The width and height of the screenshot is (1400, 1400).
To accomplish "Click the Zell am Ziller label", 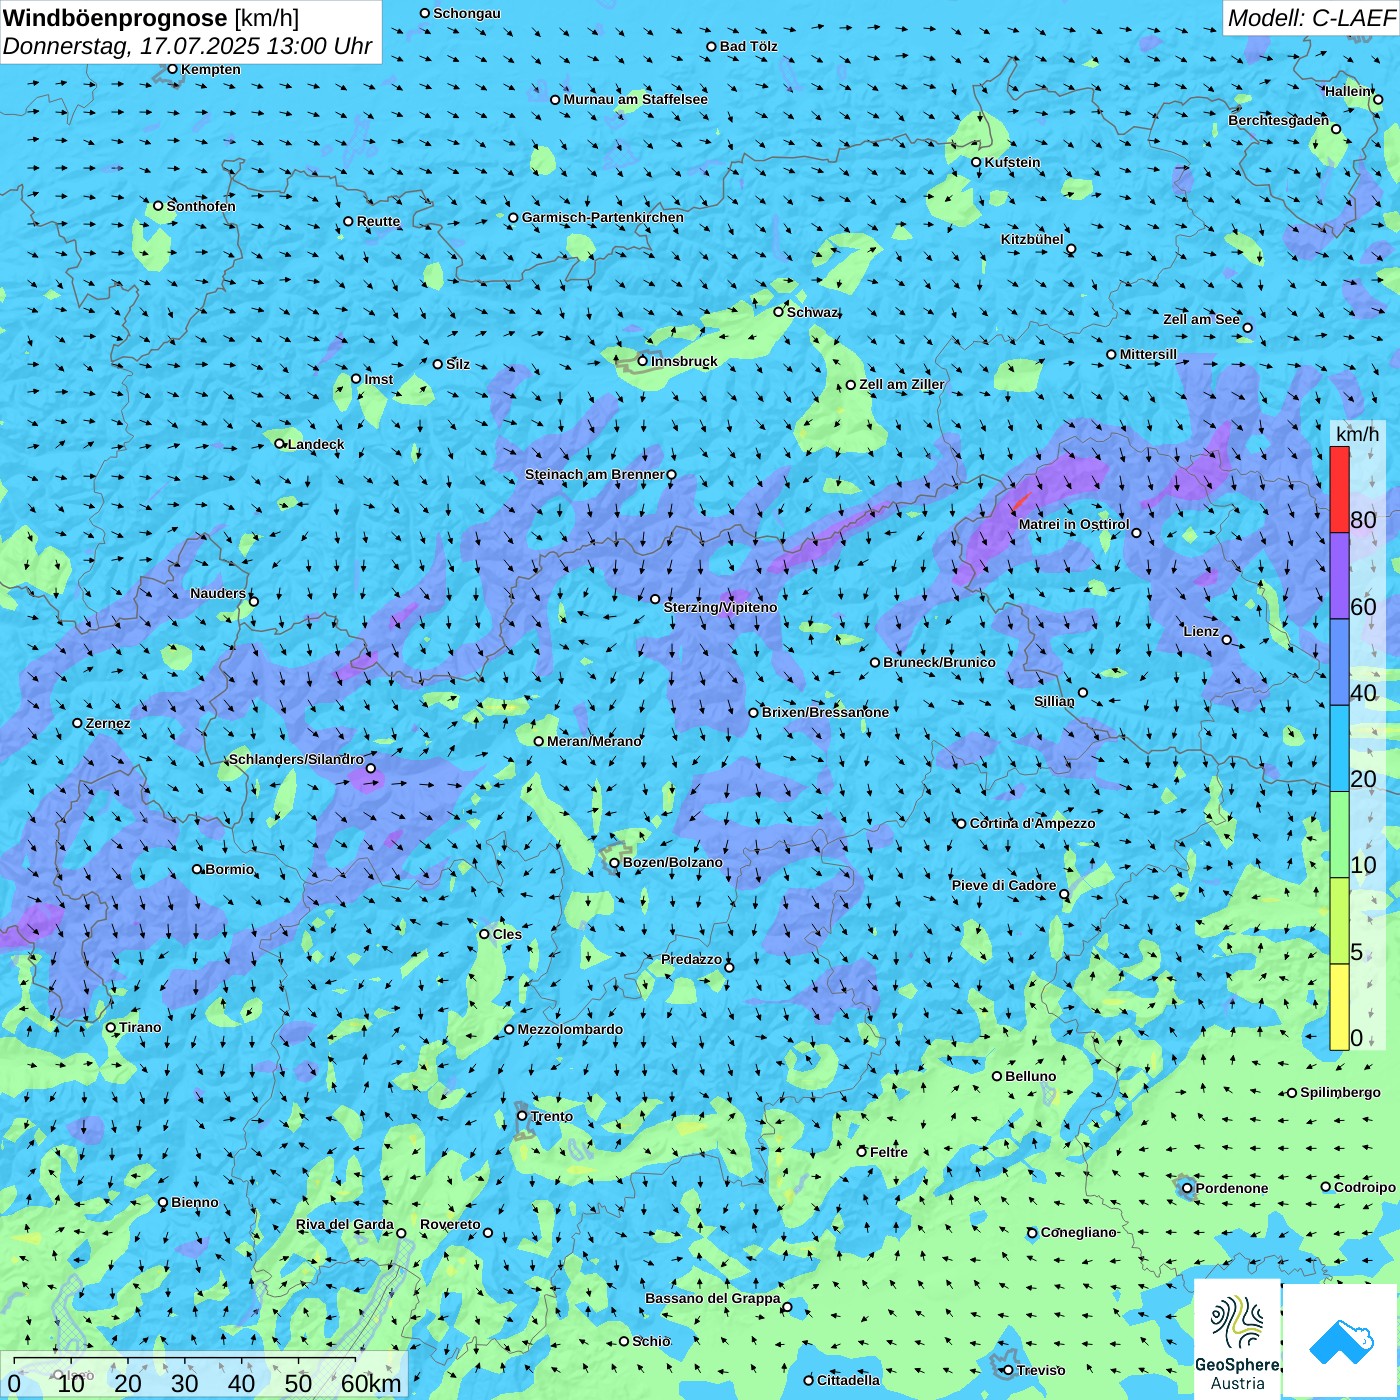I will click(901, 384).
